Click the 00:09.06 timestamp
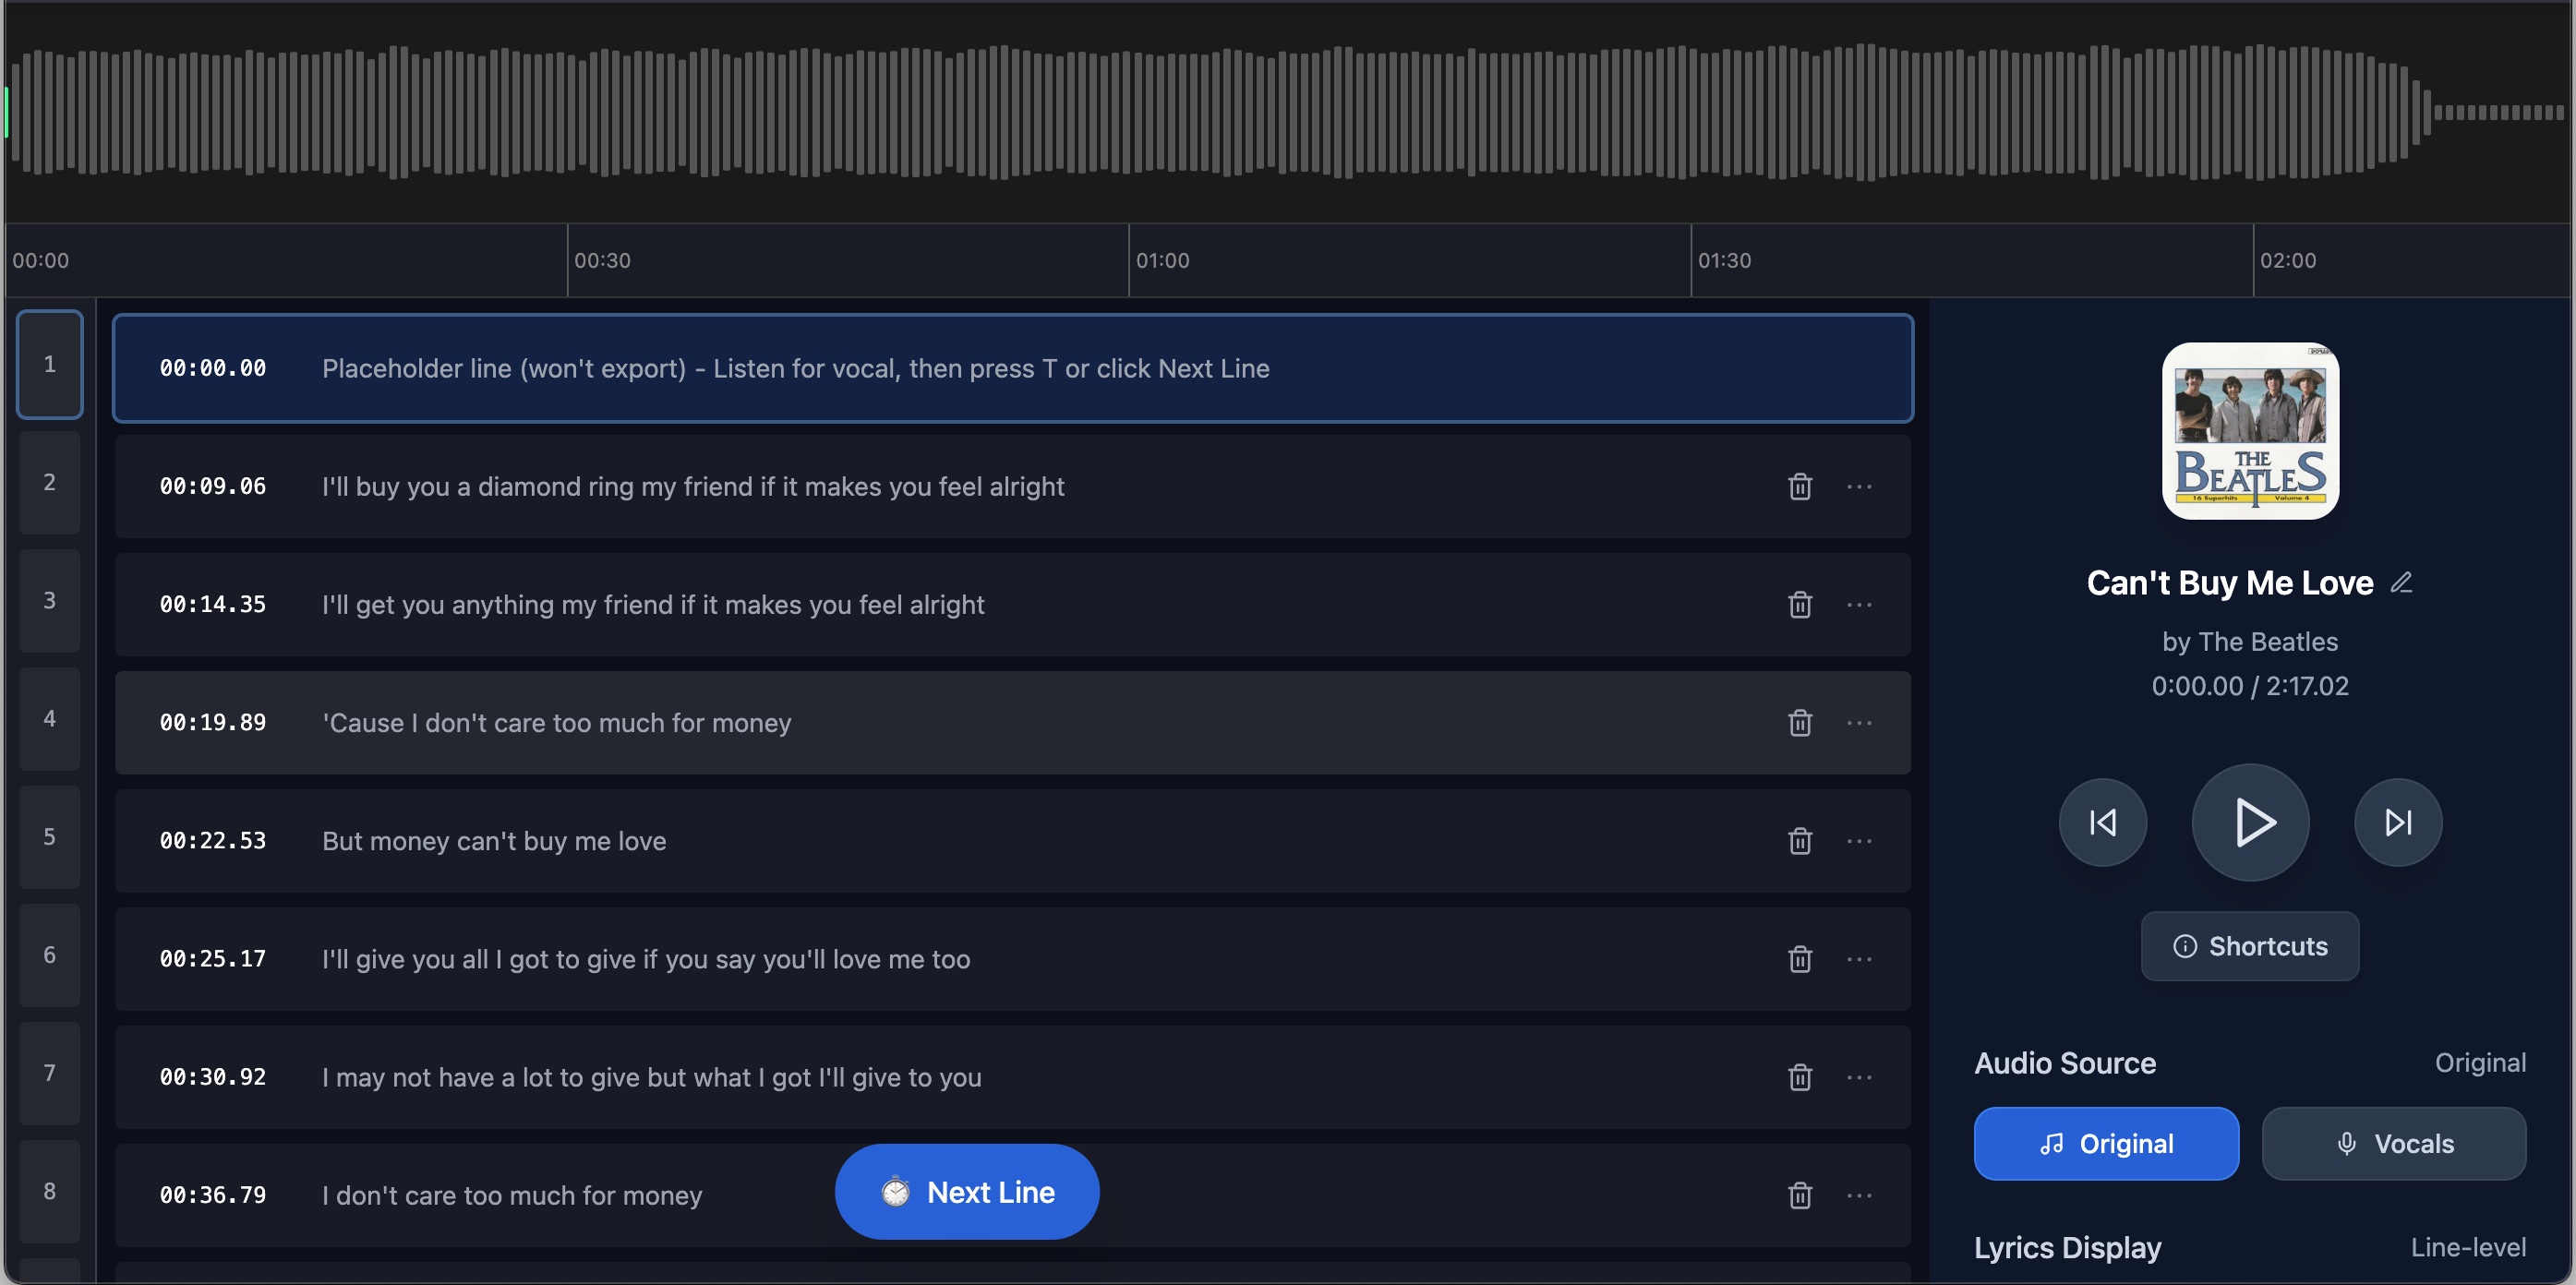2576x1285 pixels. tap(213, 486)
